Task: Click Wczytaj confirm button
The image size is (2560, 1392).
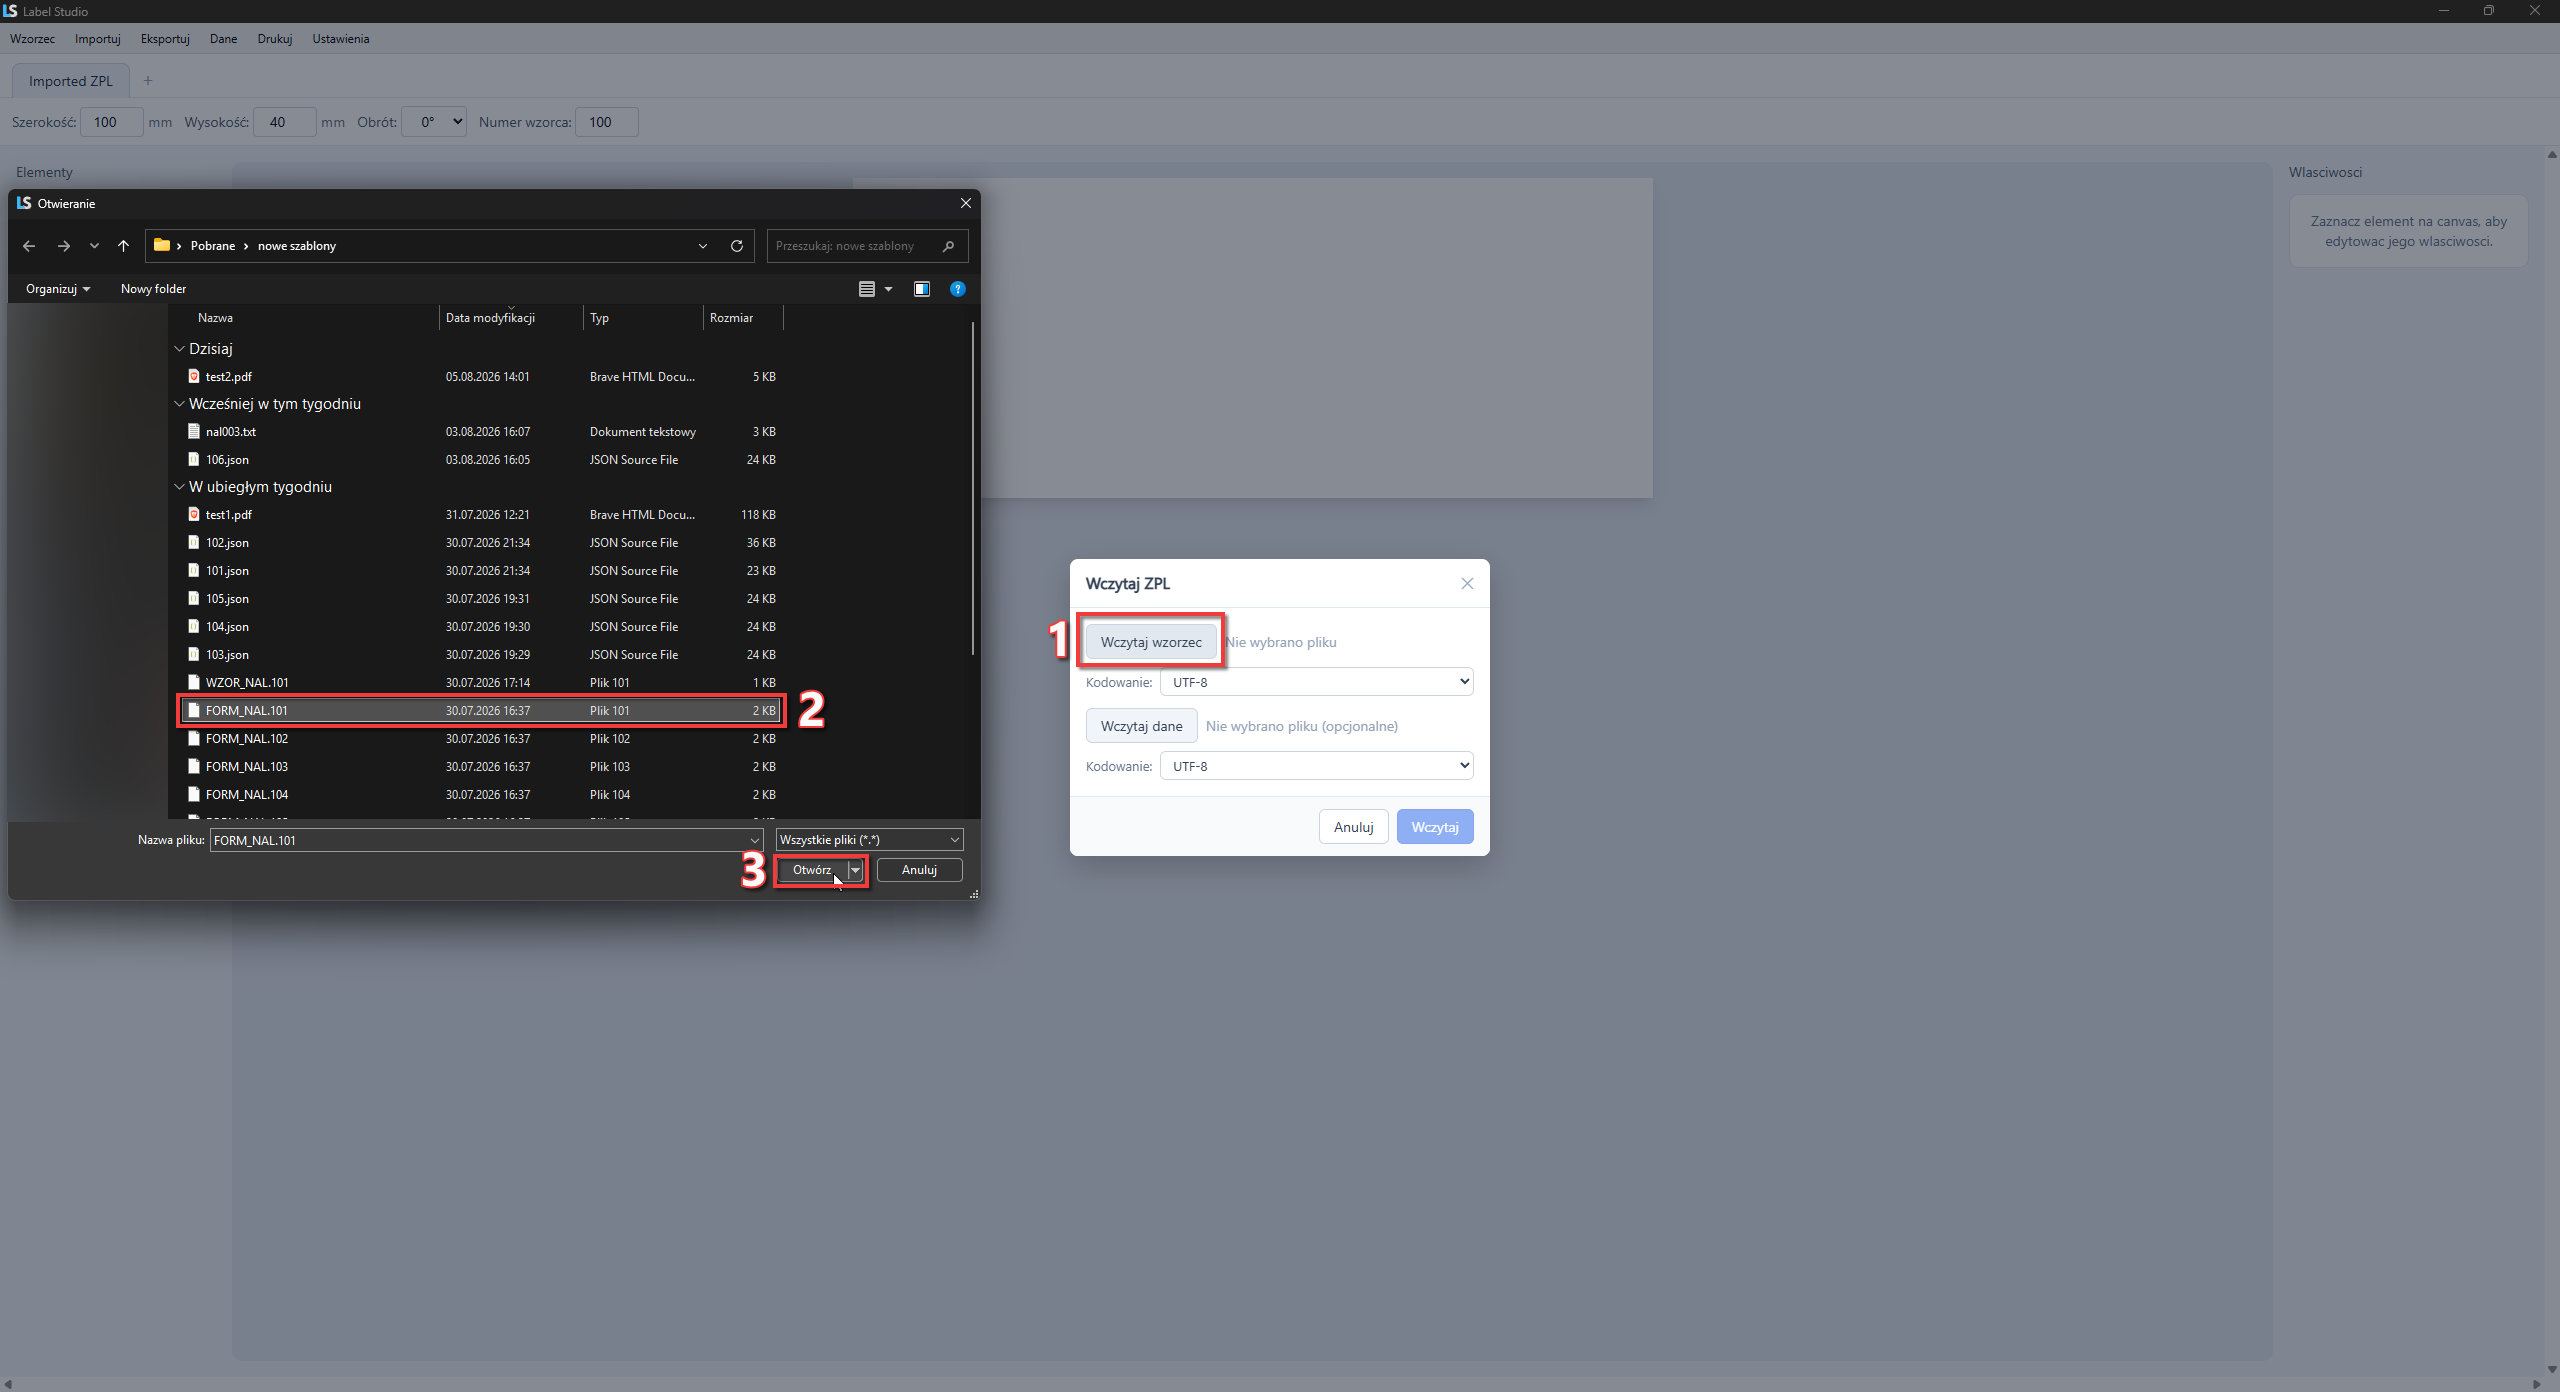Action: (1435, 827)
